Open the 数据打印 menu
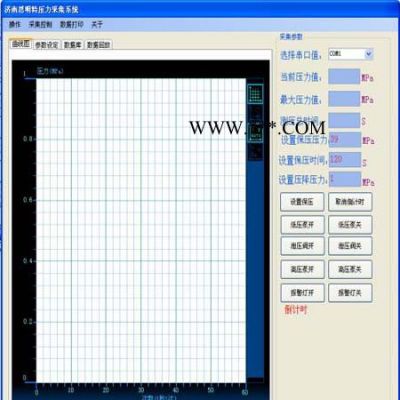This screenshot has width=400, height=400. (x=71, y=24)
